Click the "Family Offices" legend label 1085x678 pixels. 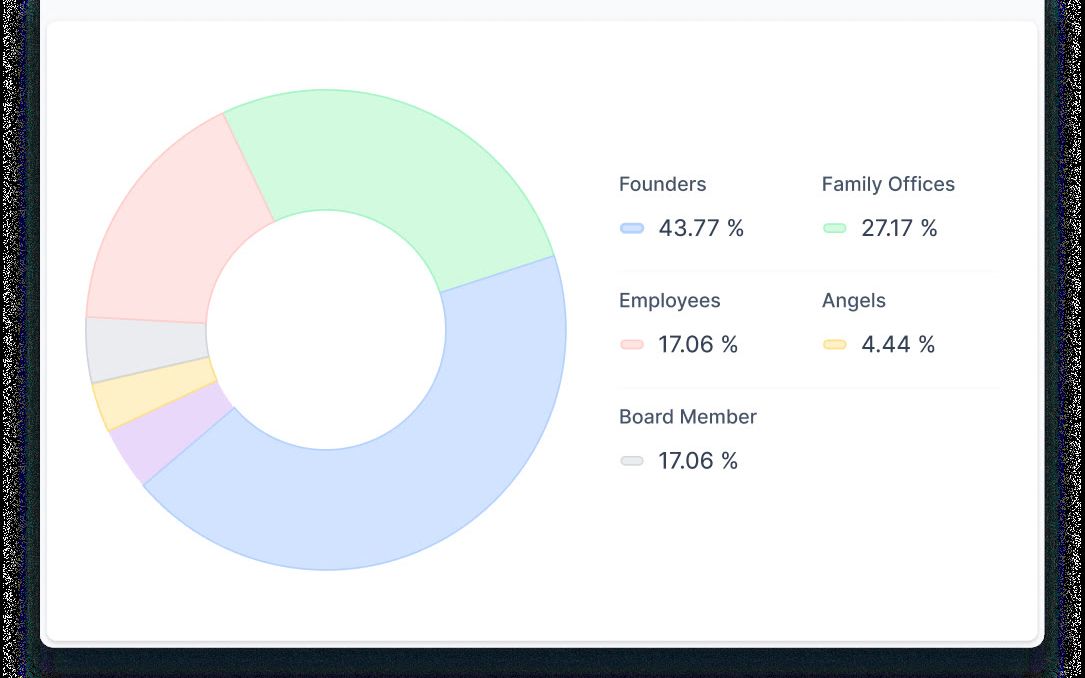[x=888, y=184]
